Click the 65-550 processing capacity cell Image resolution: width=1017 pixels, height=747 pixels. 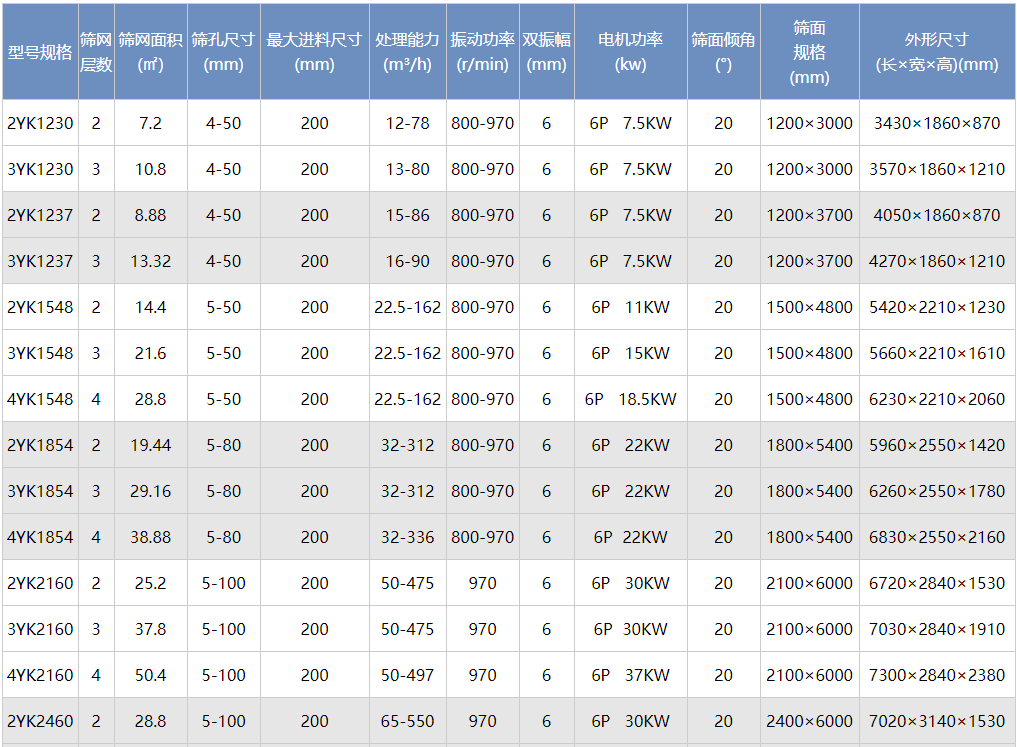click(407, 722)
